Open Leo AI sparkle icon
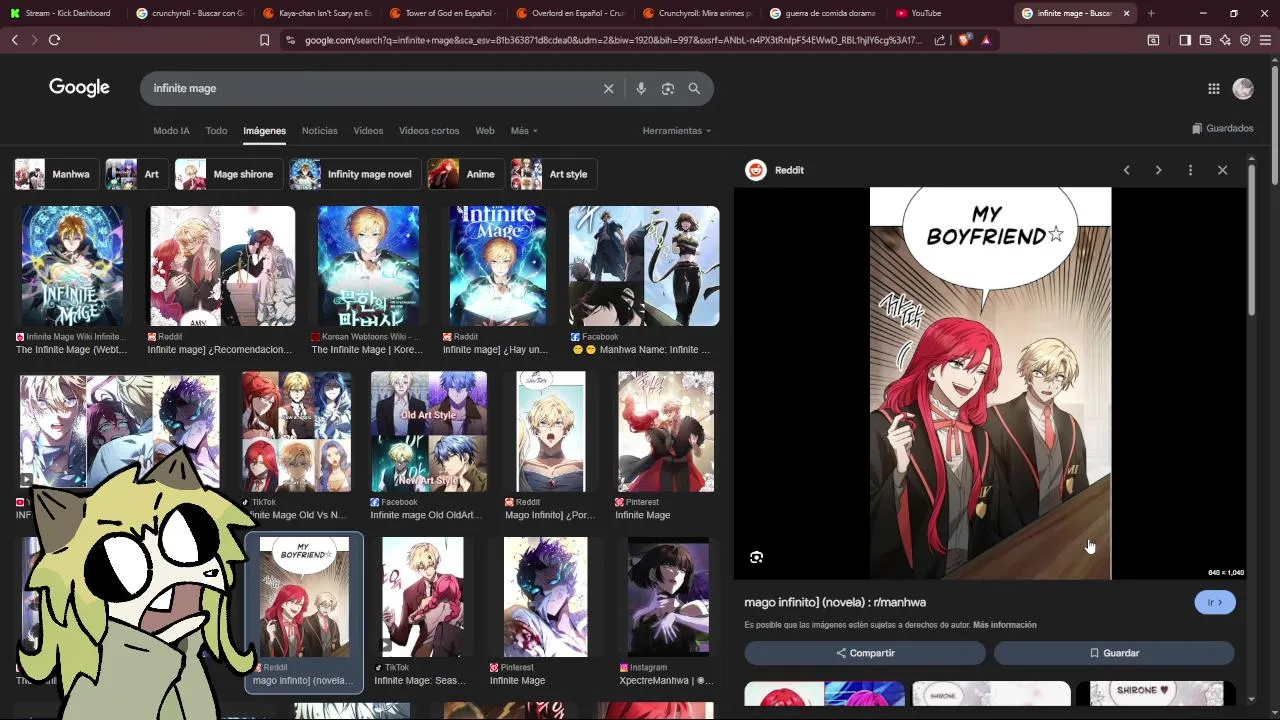 [1225, 40]
